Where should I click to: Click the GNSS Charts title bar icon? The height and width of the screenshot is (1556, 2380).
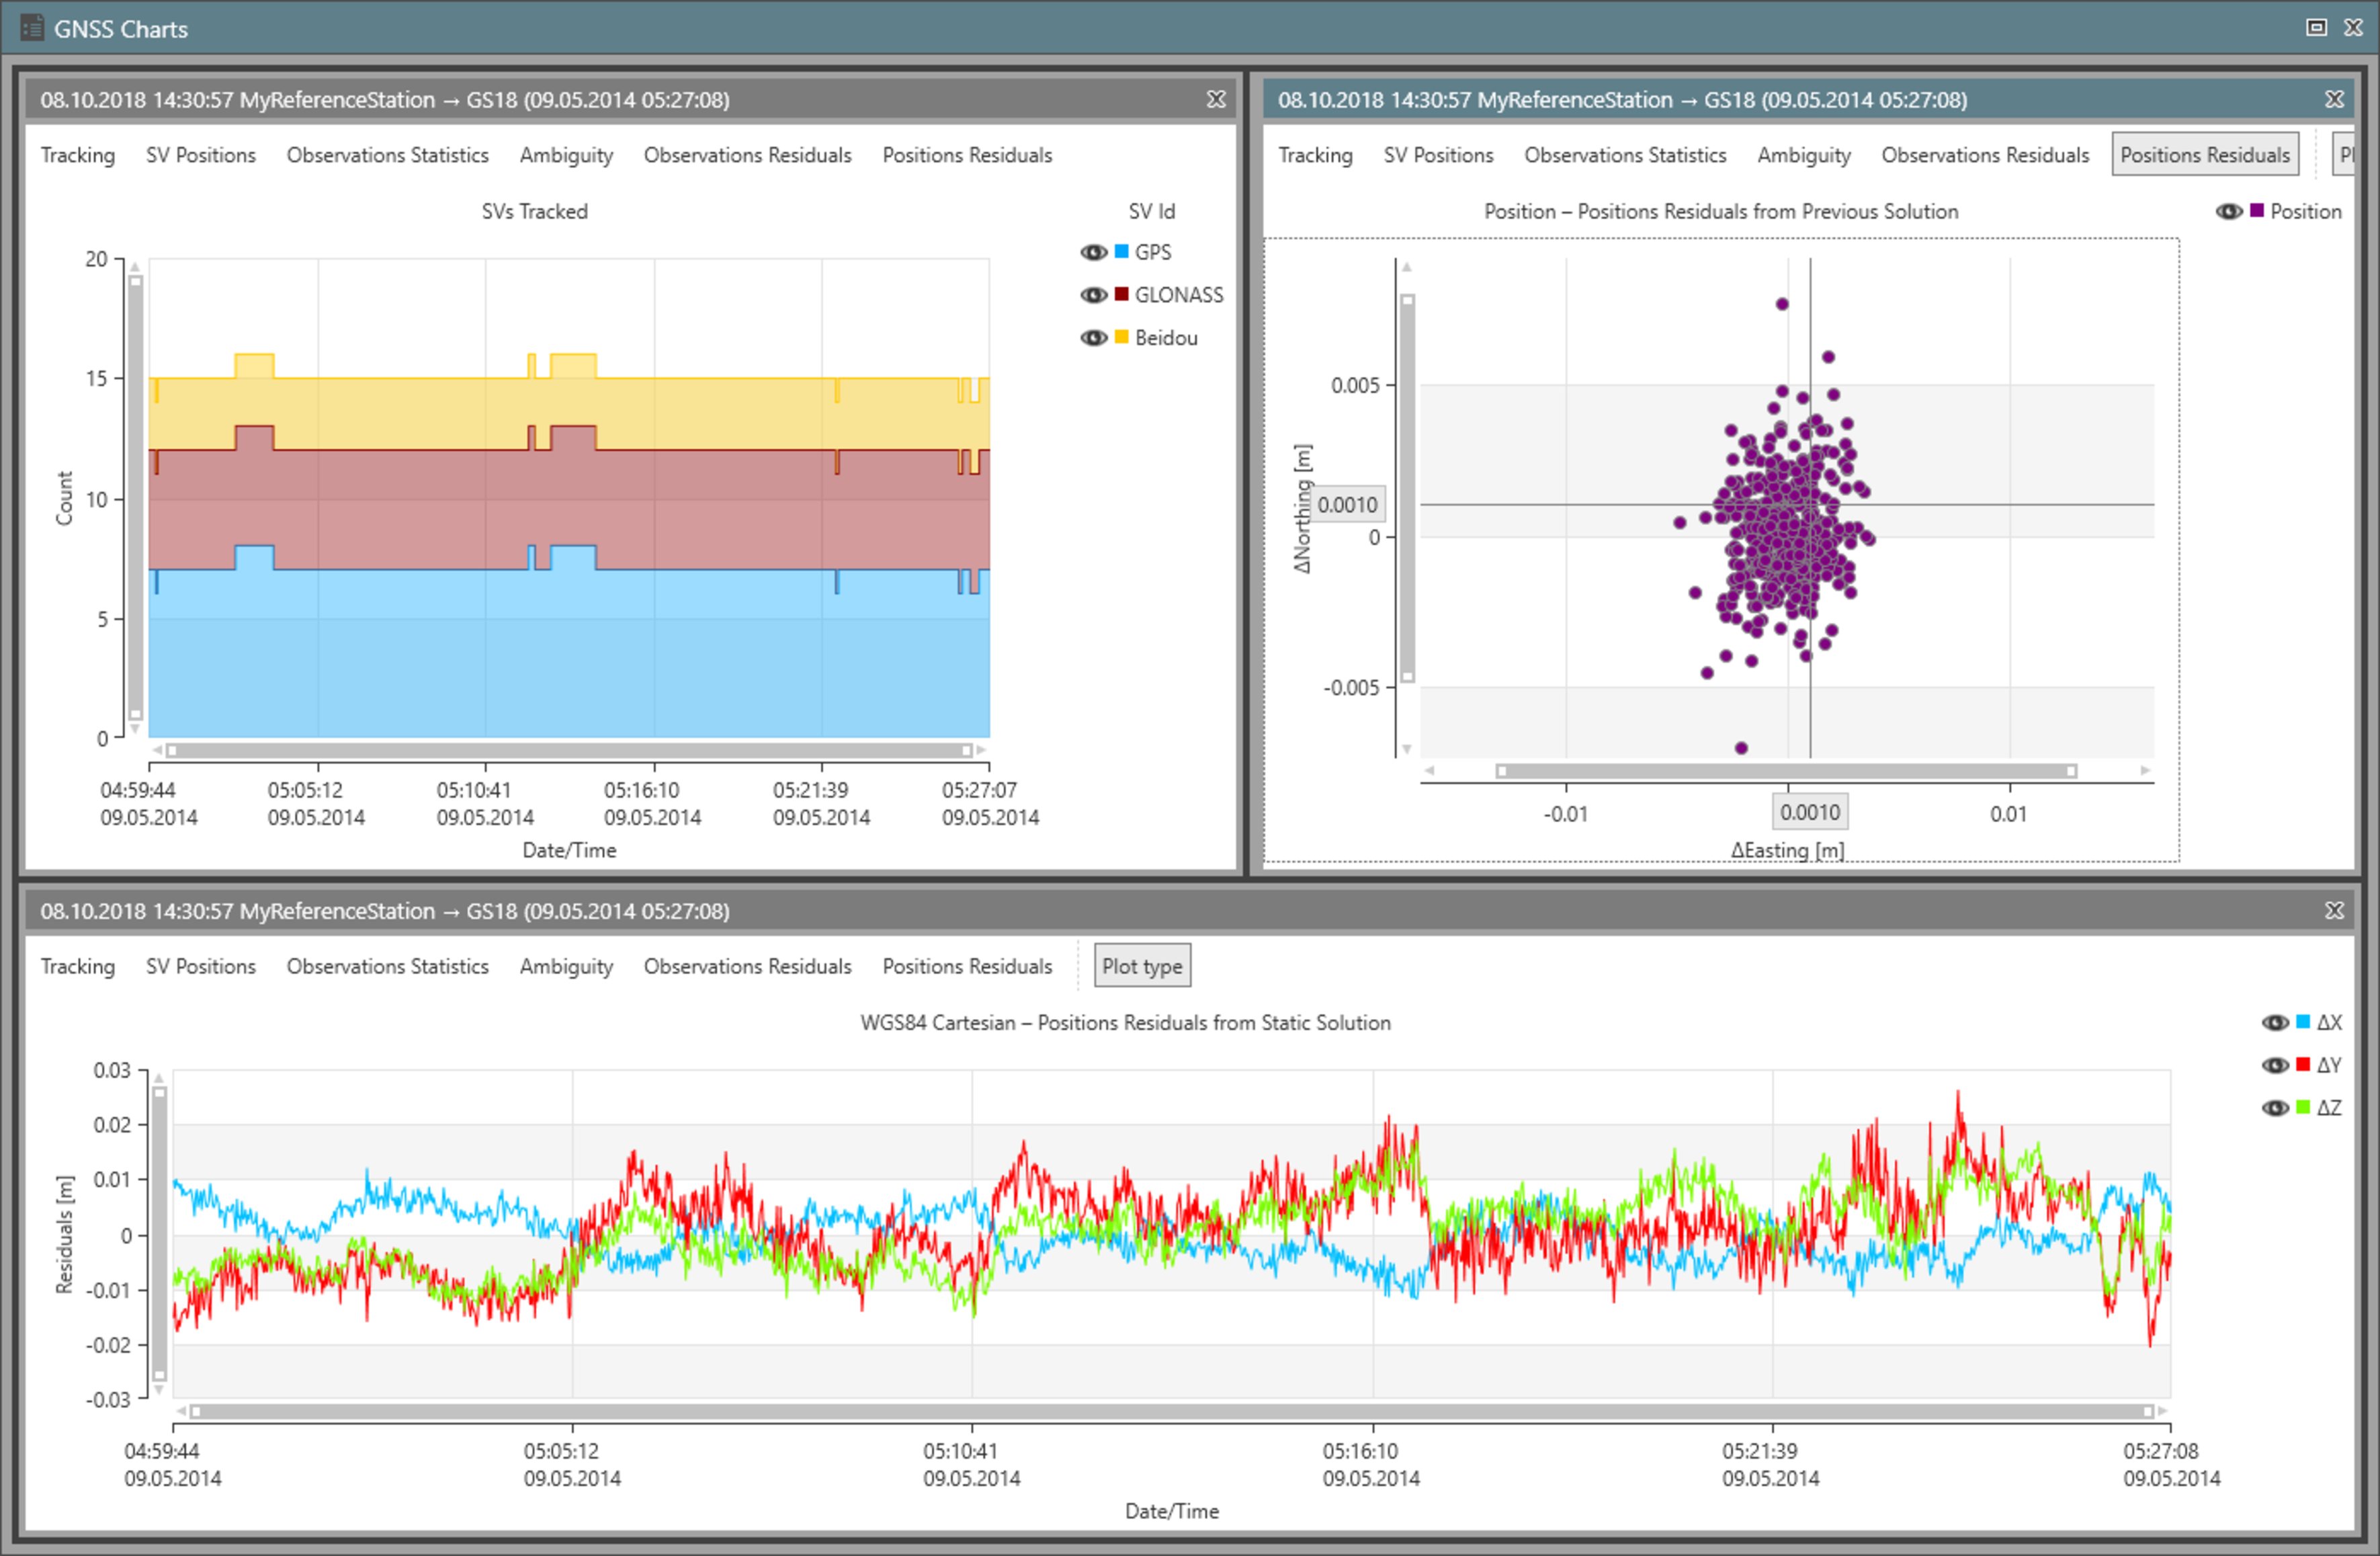pyautogui.click(x=32, y=28)
